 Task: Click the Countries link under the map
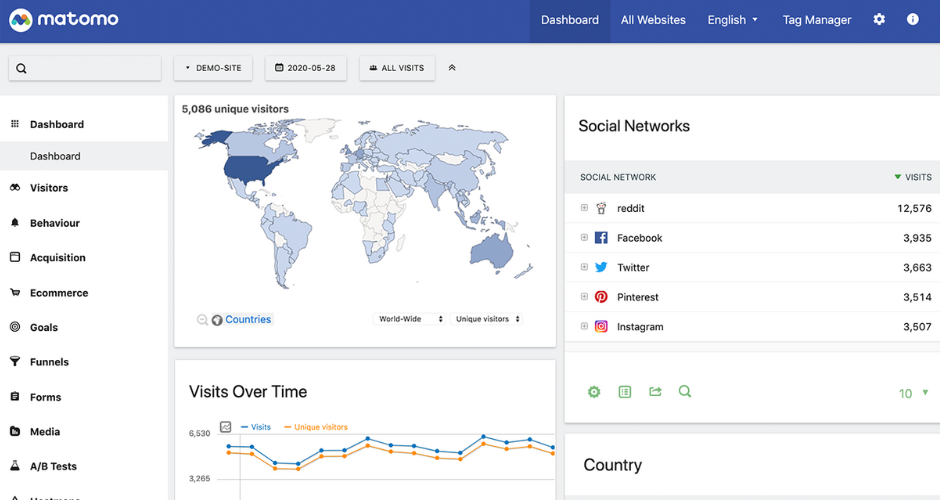248,320
